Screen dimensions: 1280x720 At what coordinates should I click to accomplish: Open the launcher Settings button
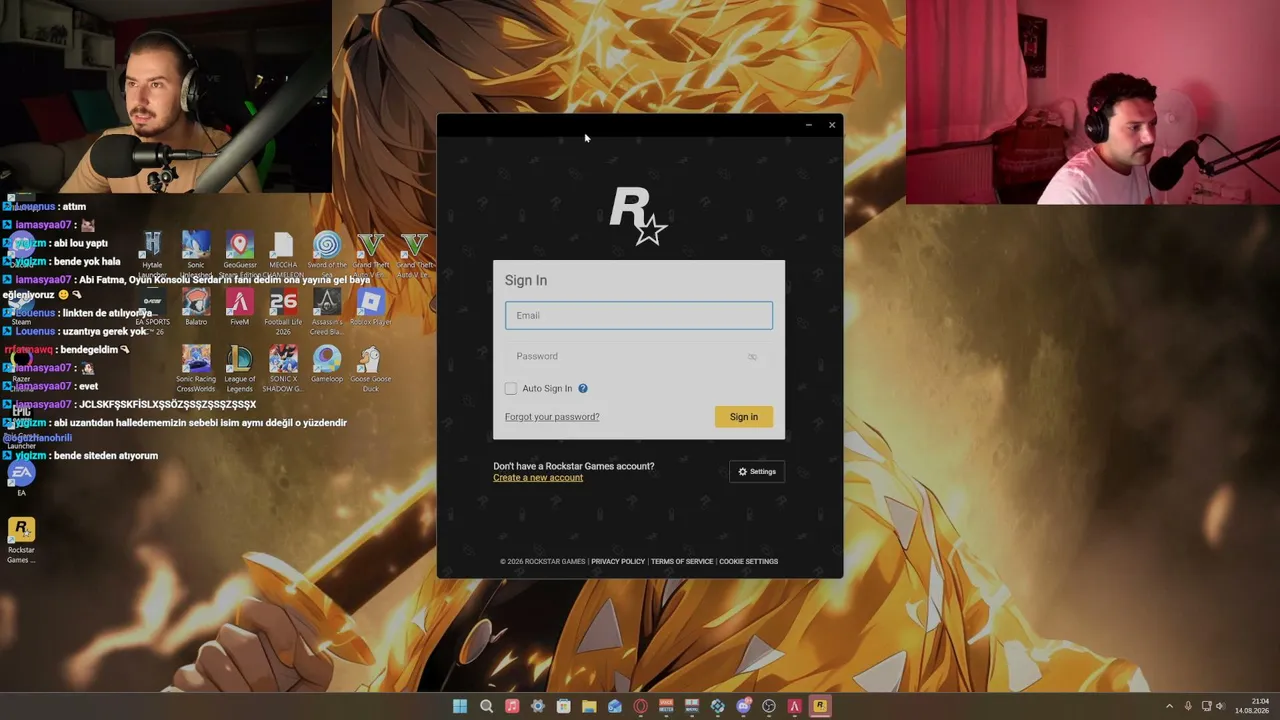[x=757, y=472]
